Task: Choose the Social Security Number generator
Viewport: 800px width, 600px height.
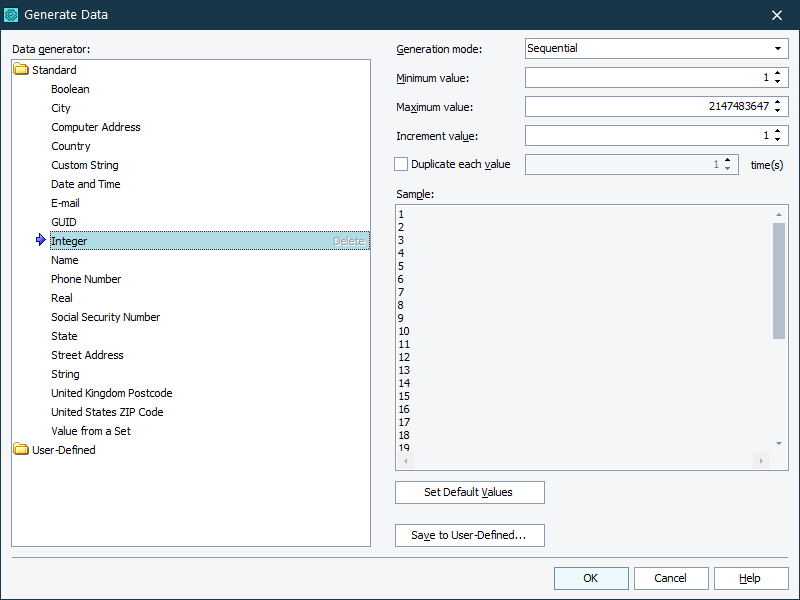Action: (105, 317)
